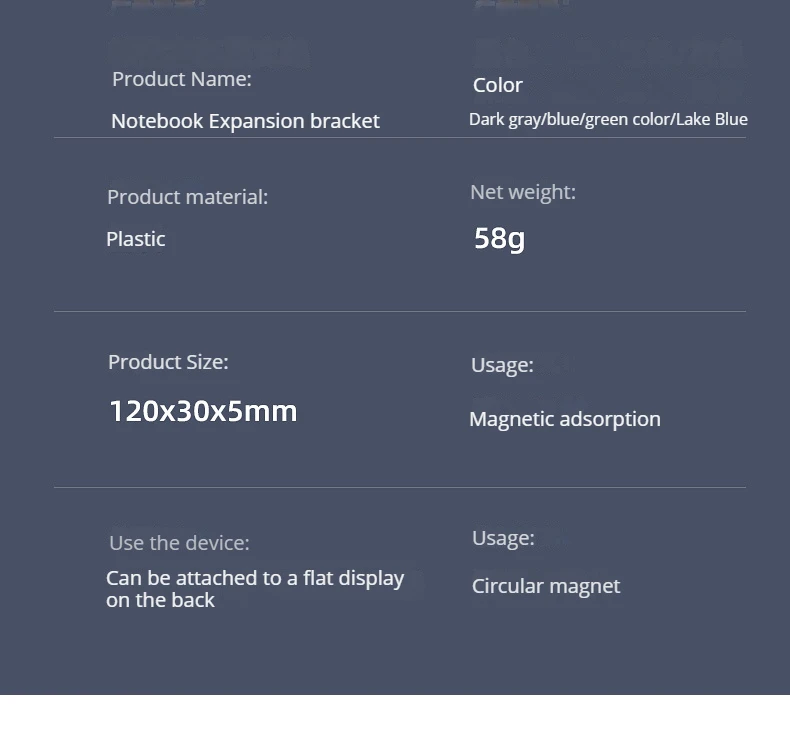The width and height of the screenshot is (790, 736).
Task: Click the "Usage:" label above Circular magnet
Action: pyautogui.click(x=503, y=538)
